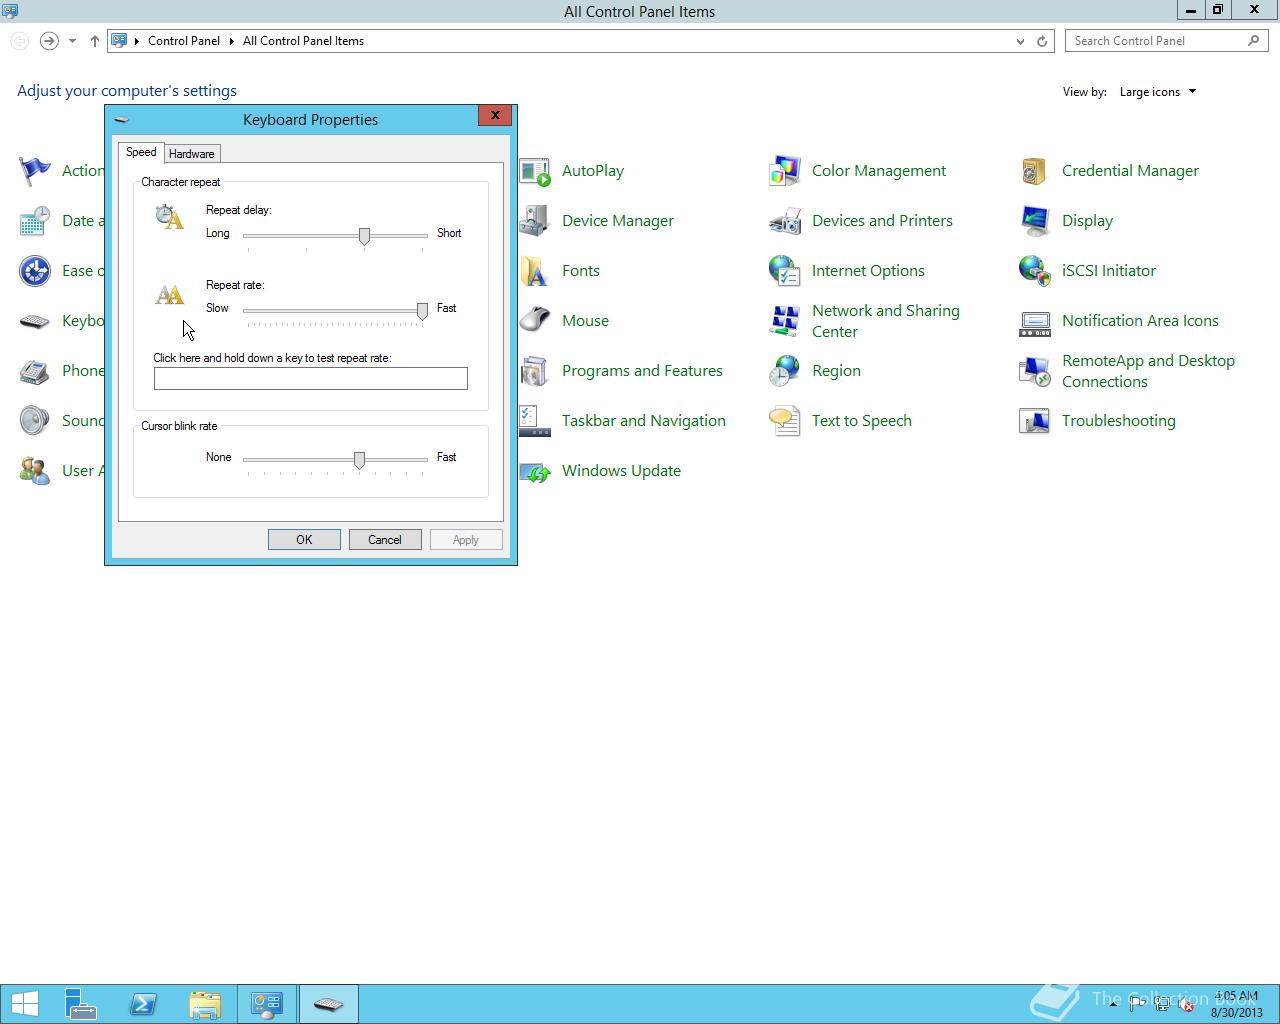Open the Device Manager icon
The height and width of the screenshot is (1024, 1280).
(535, 221)
